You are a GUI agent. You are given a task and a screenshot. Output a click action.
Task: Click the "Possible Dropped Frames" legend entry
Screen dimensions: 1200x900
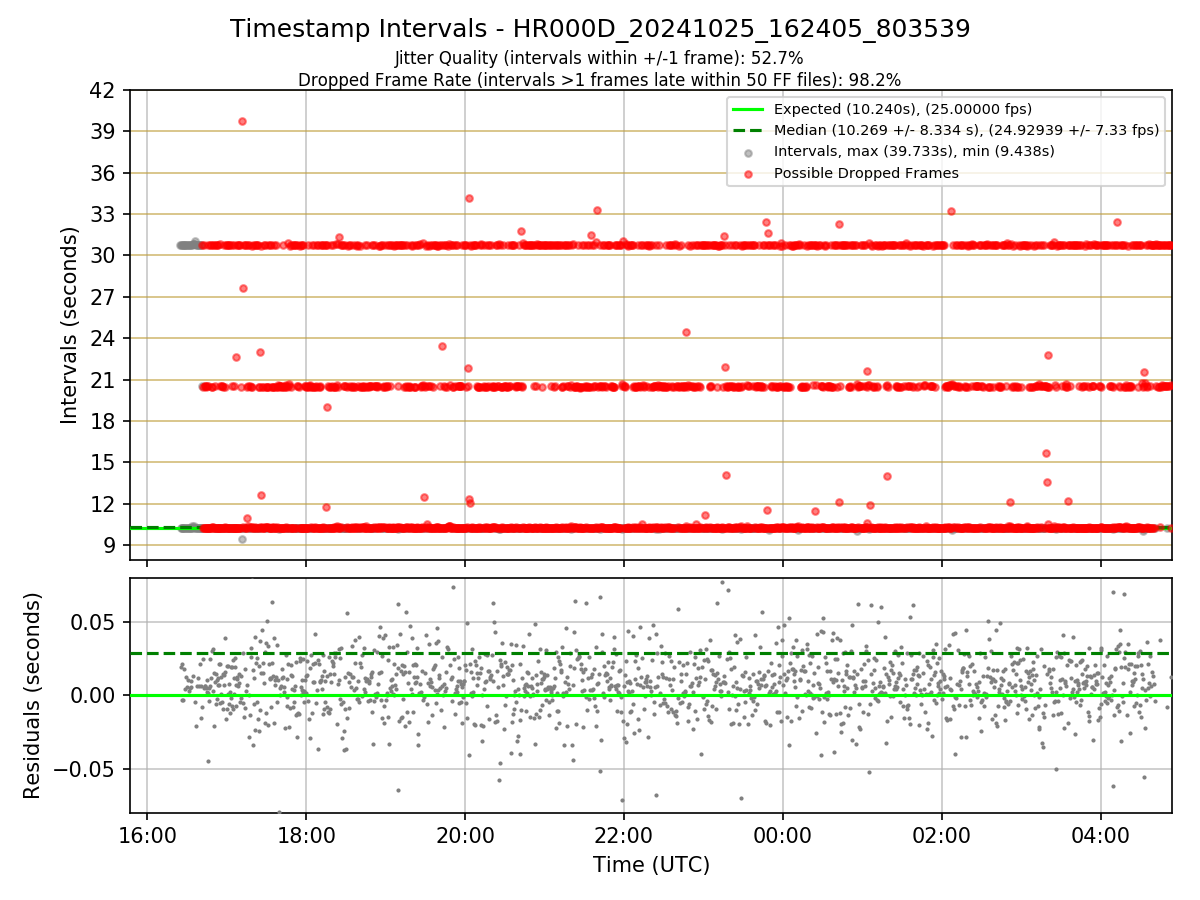coord(866,173)
